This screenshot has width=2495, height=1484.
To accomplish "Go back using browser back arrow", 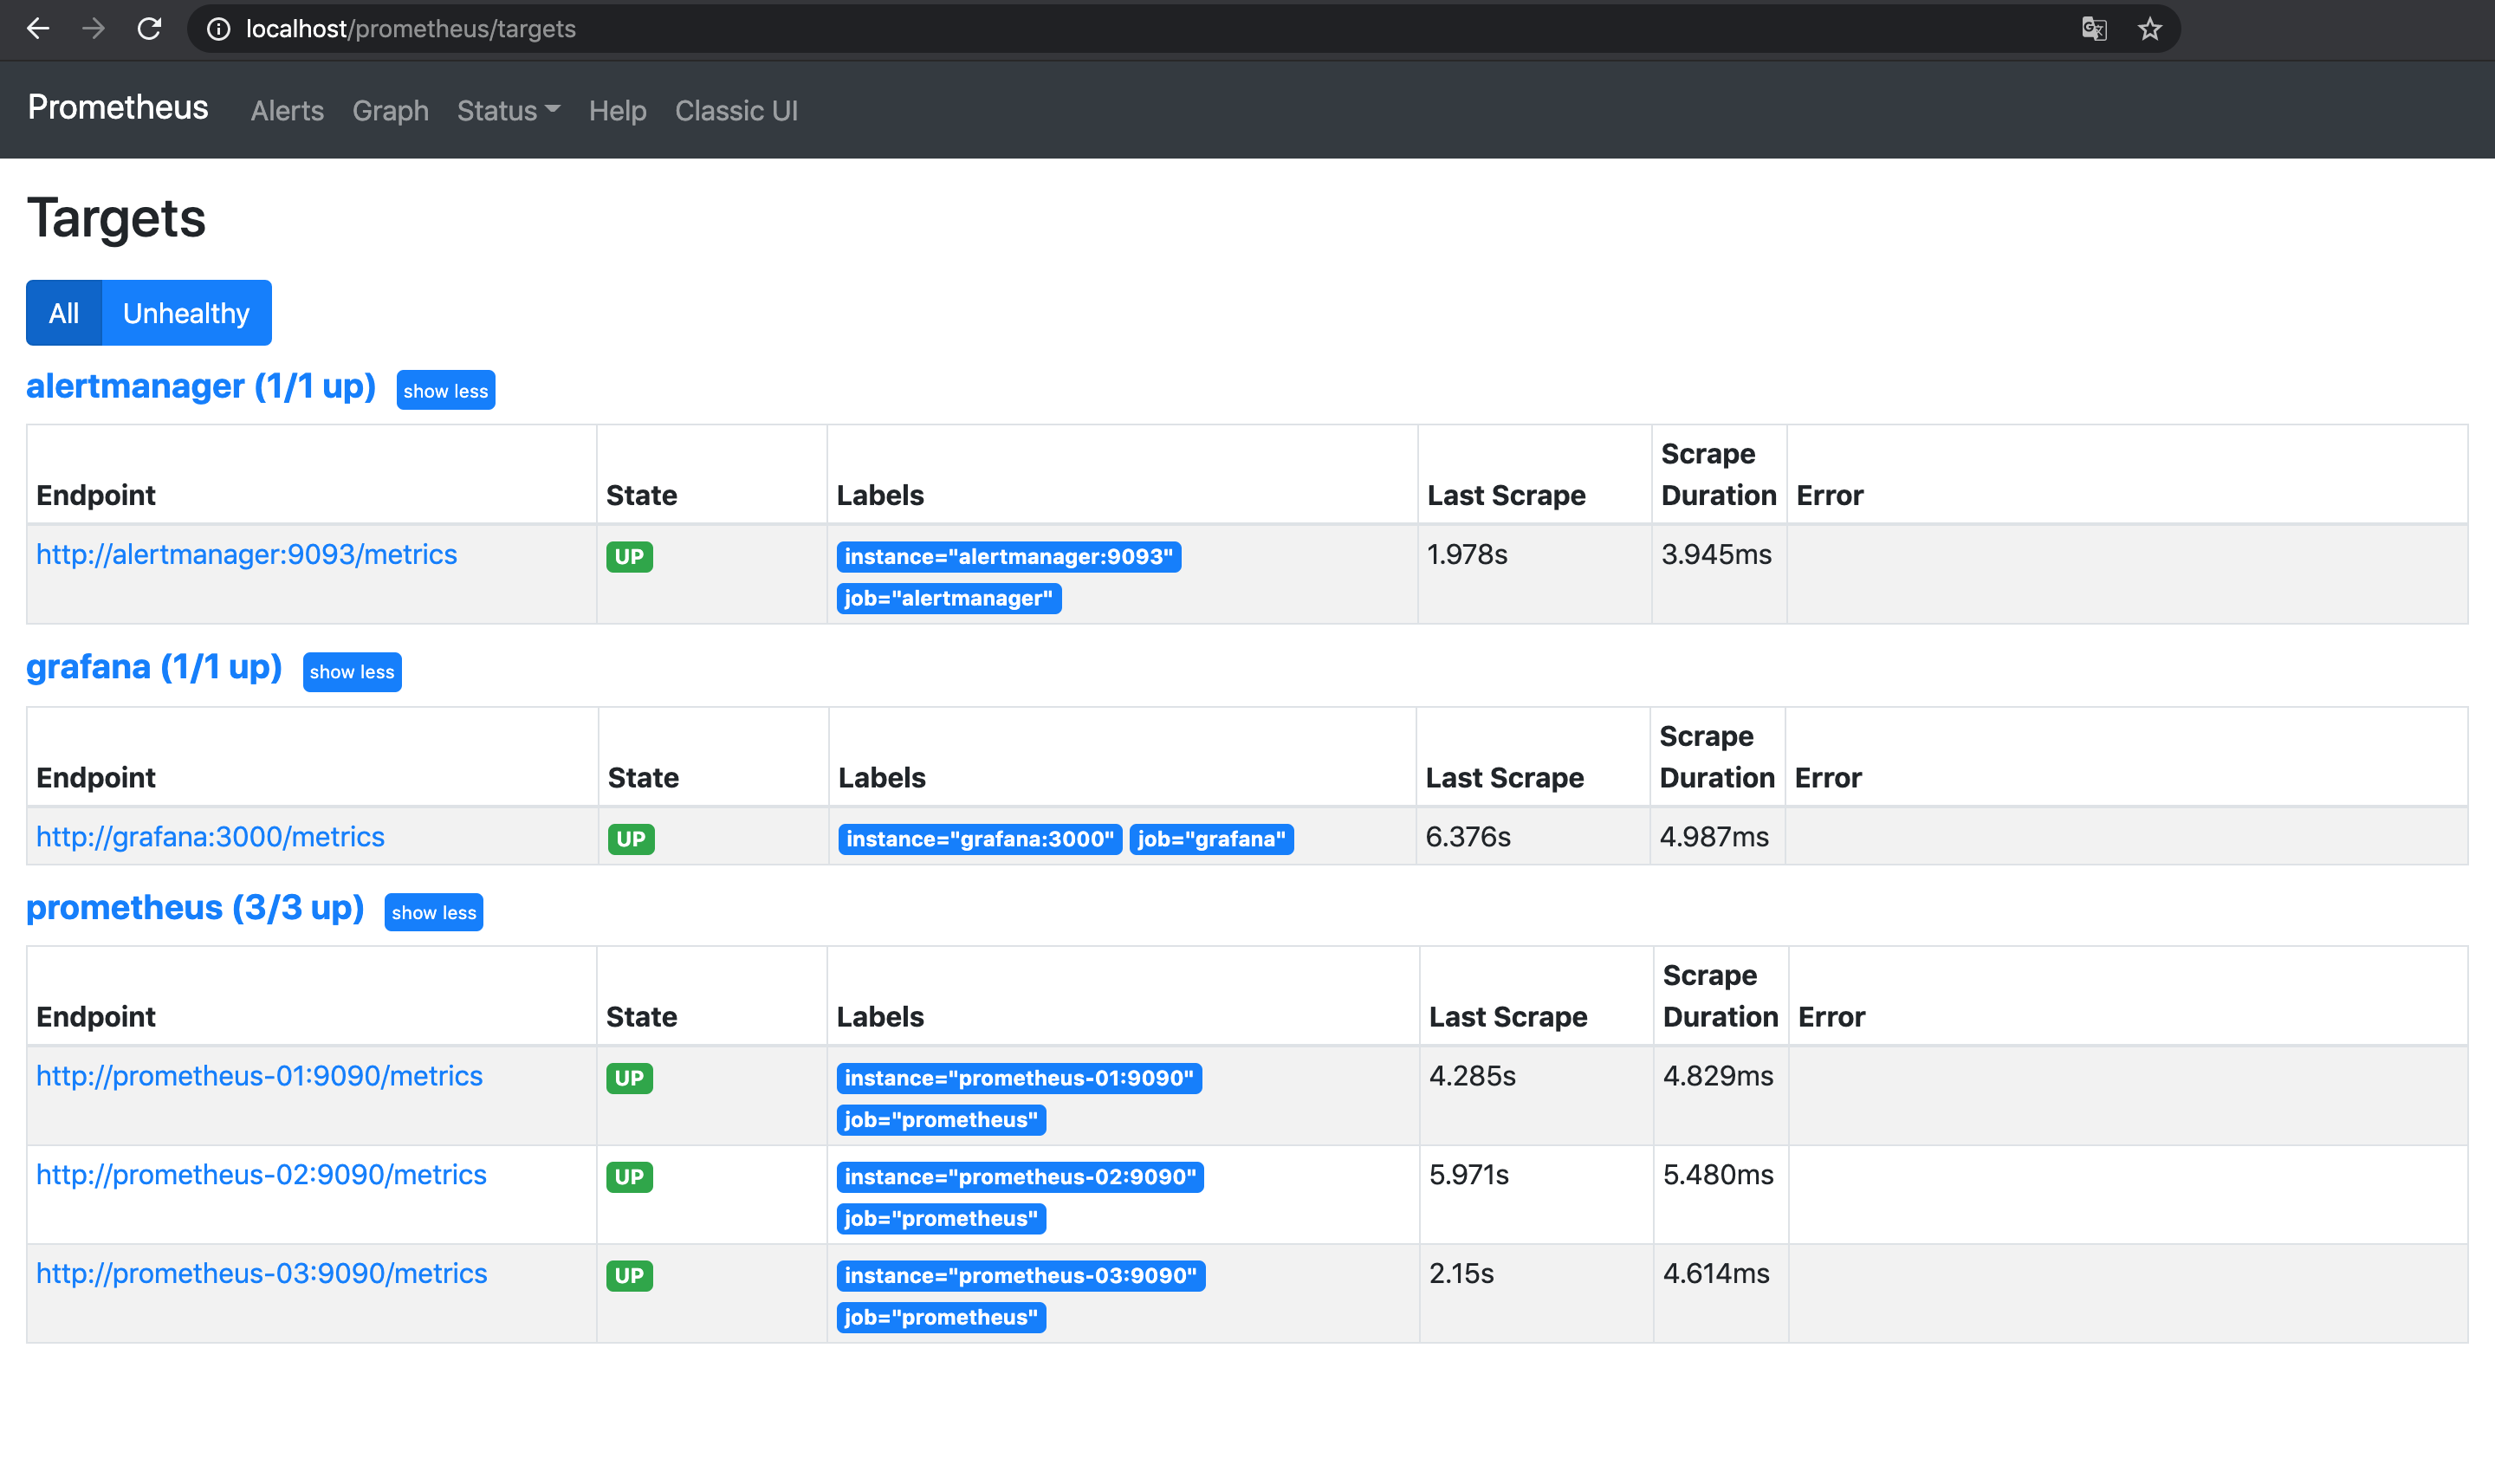I will [38, 29].
